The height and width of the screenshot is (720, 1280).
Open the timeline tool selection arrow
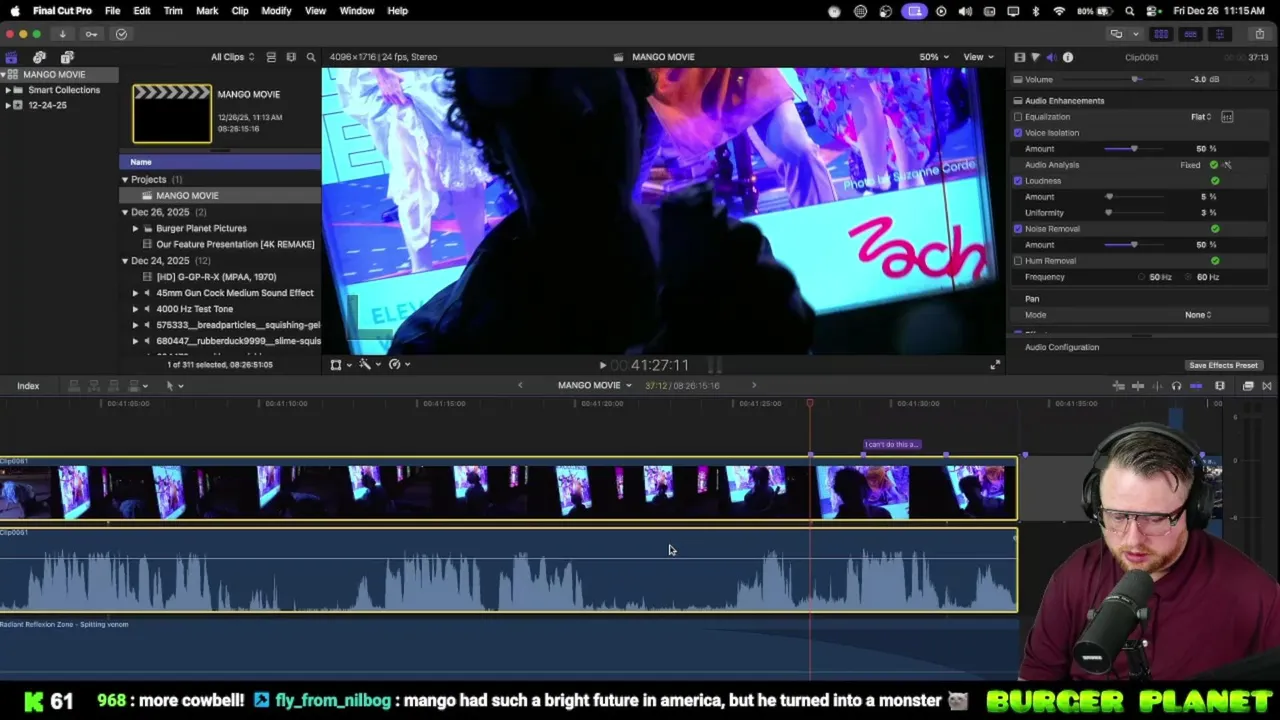click(x=174, y=386)
